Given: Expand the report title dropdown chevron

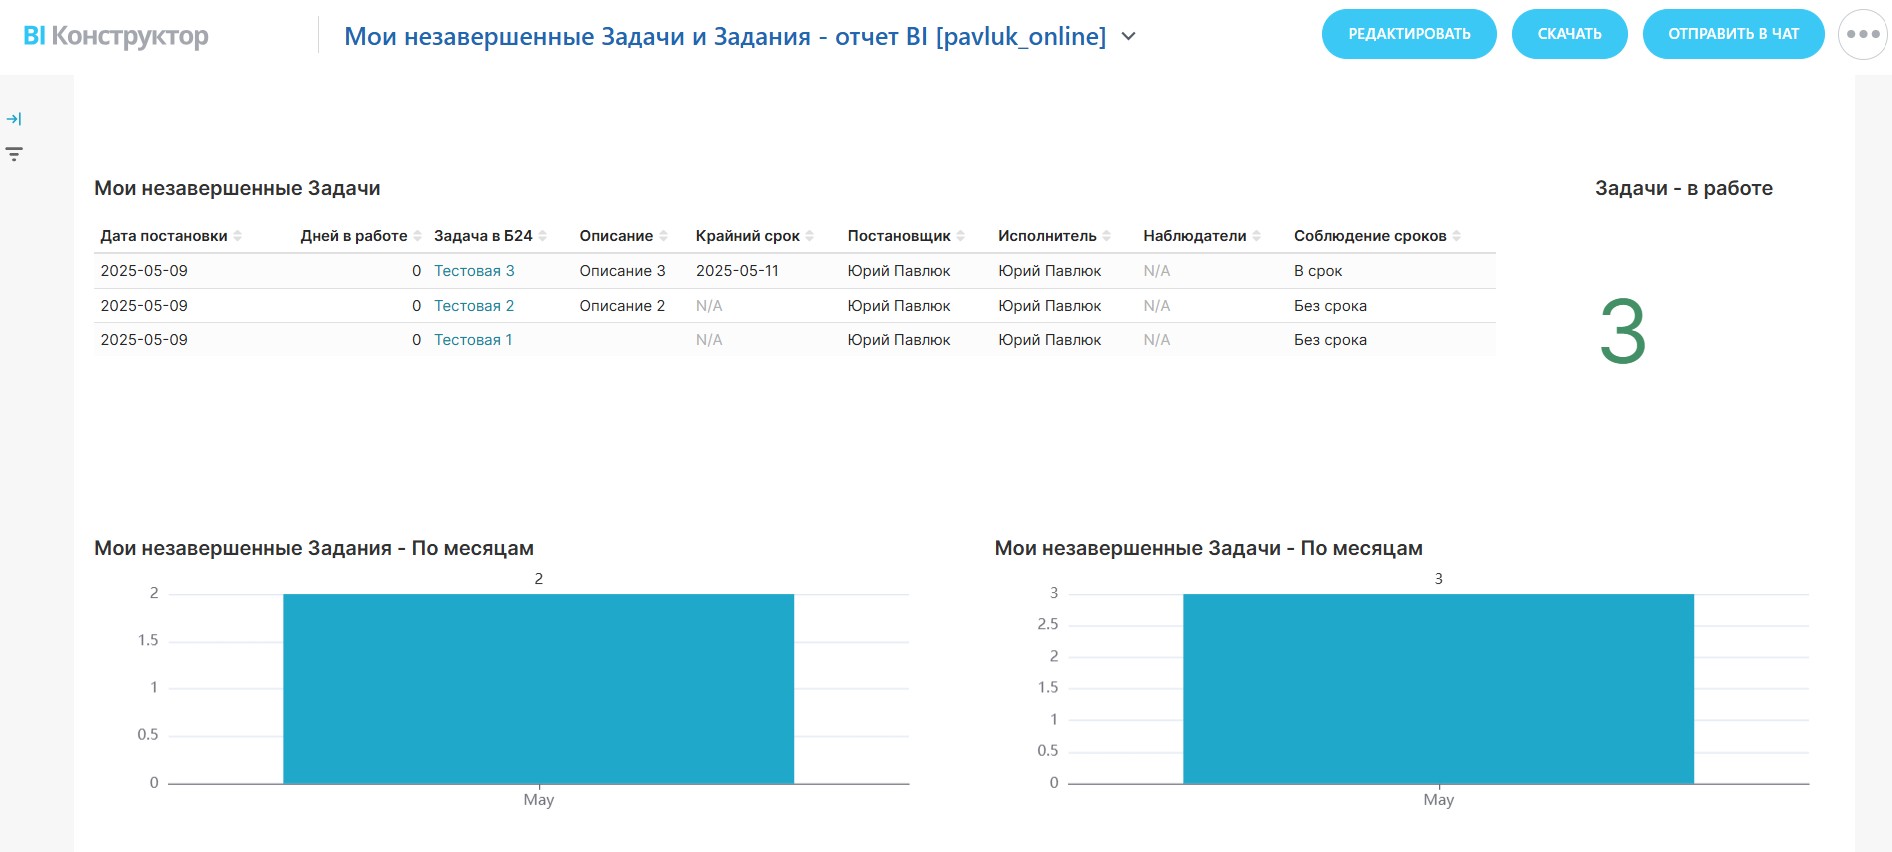Looking at the screenshot, I should pyautogui.click(x=1129, y=37).
